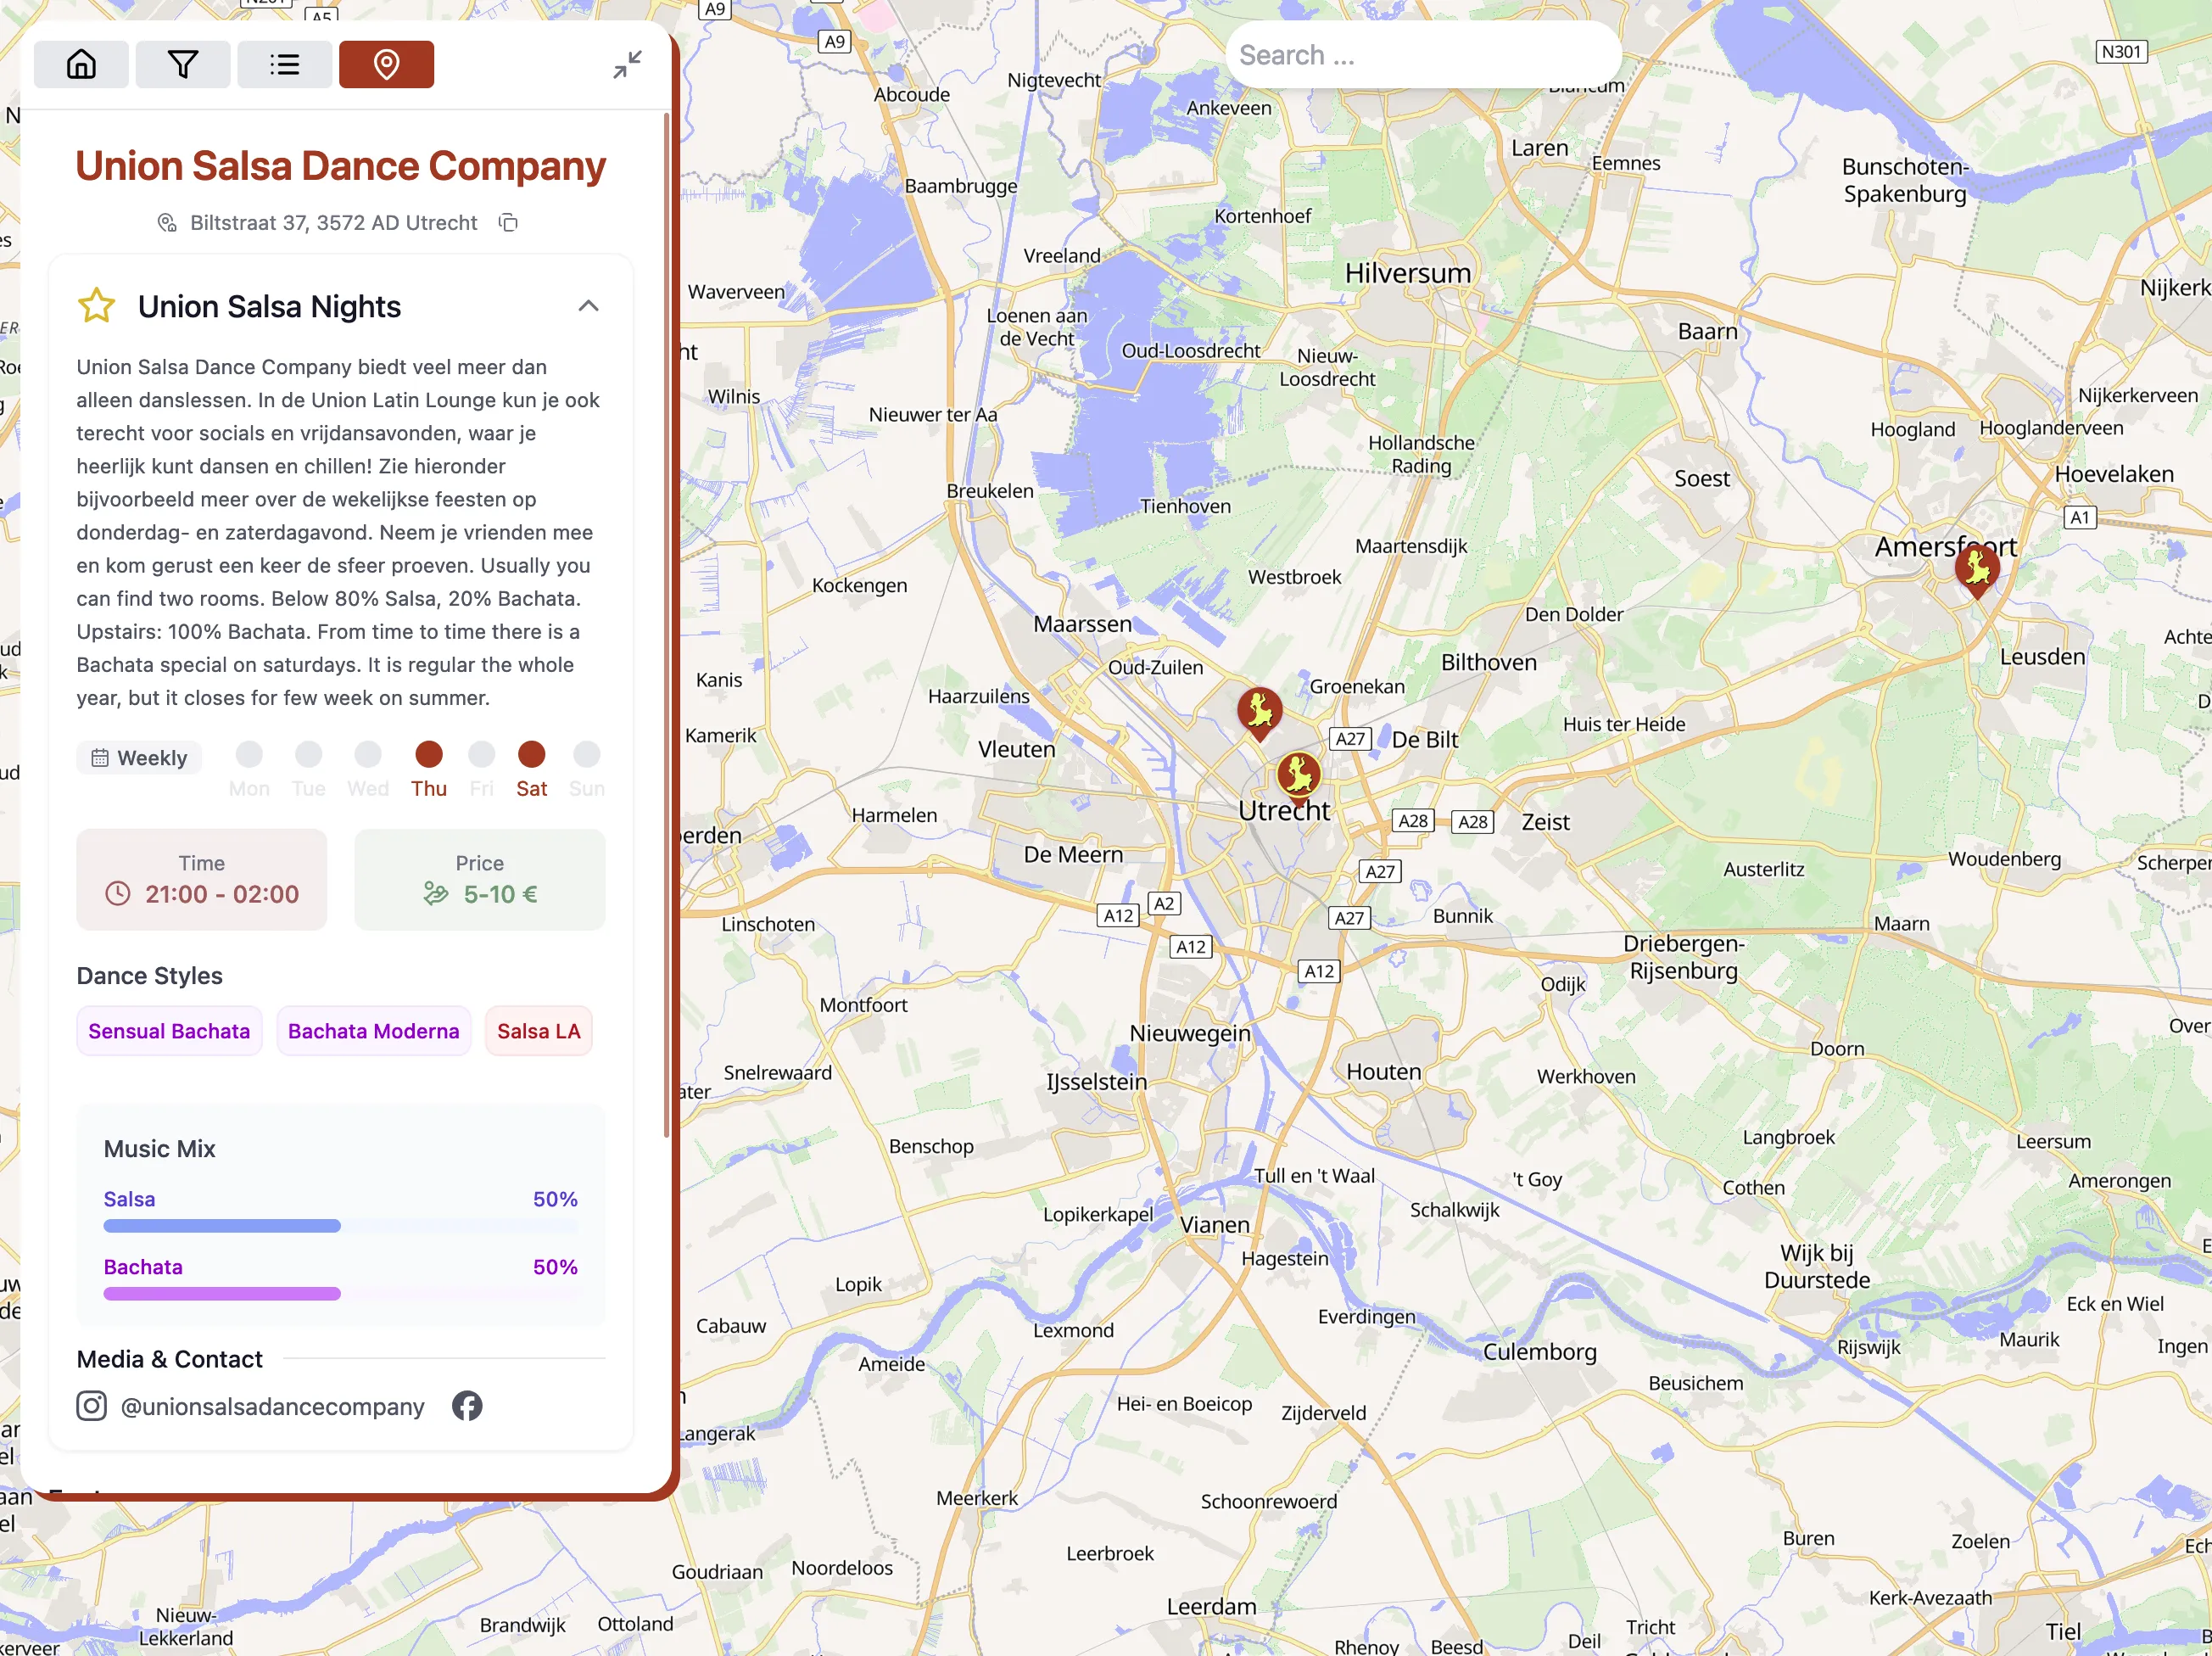The image size is (2212, 1656).
Task: Click the home icon tab
Action: click(81, 65)
